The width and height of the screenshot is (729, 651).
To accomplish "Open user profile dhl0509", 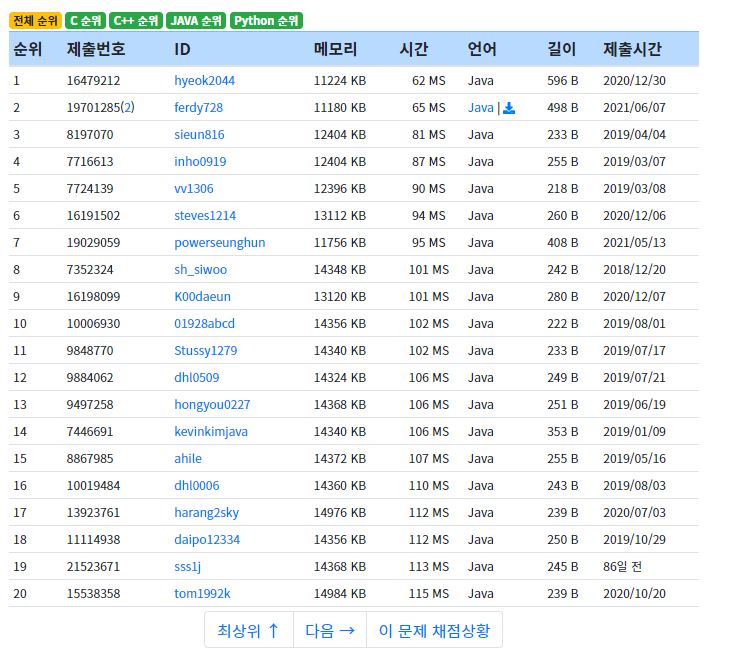I will (x=197, y=378).
